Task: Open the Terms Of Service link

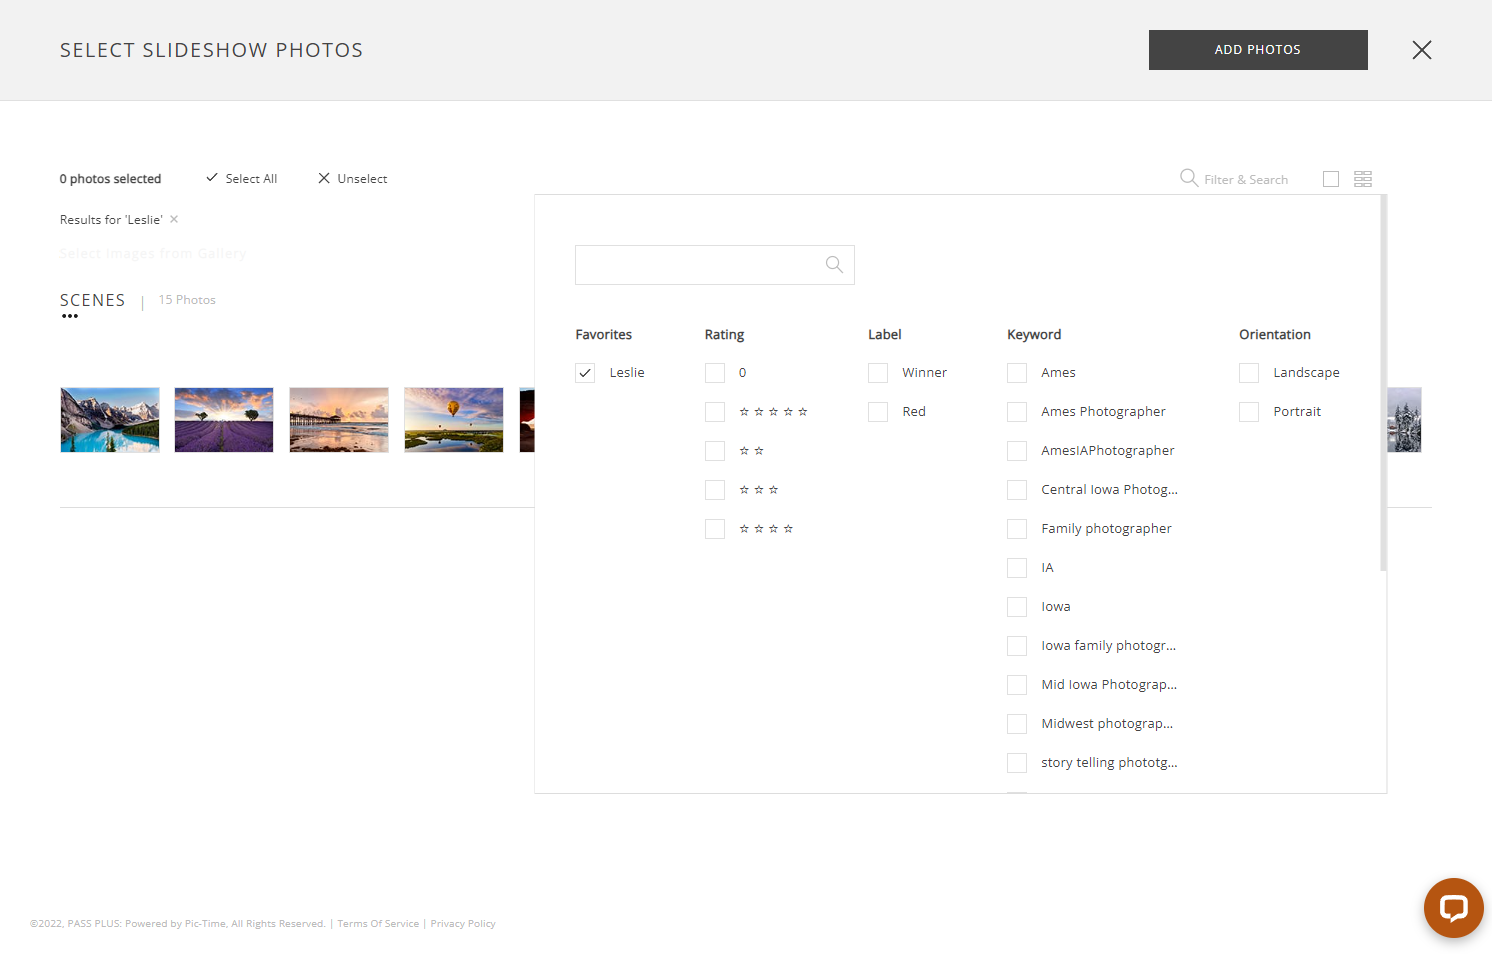Action: pyautogui.click(x=378, y=924)
